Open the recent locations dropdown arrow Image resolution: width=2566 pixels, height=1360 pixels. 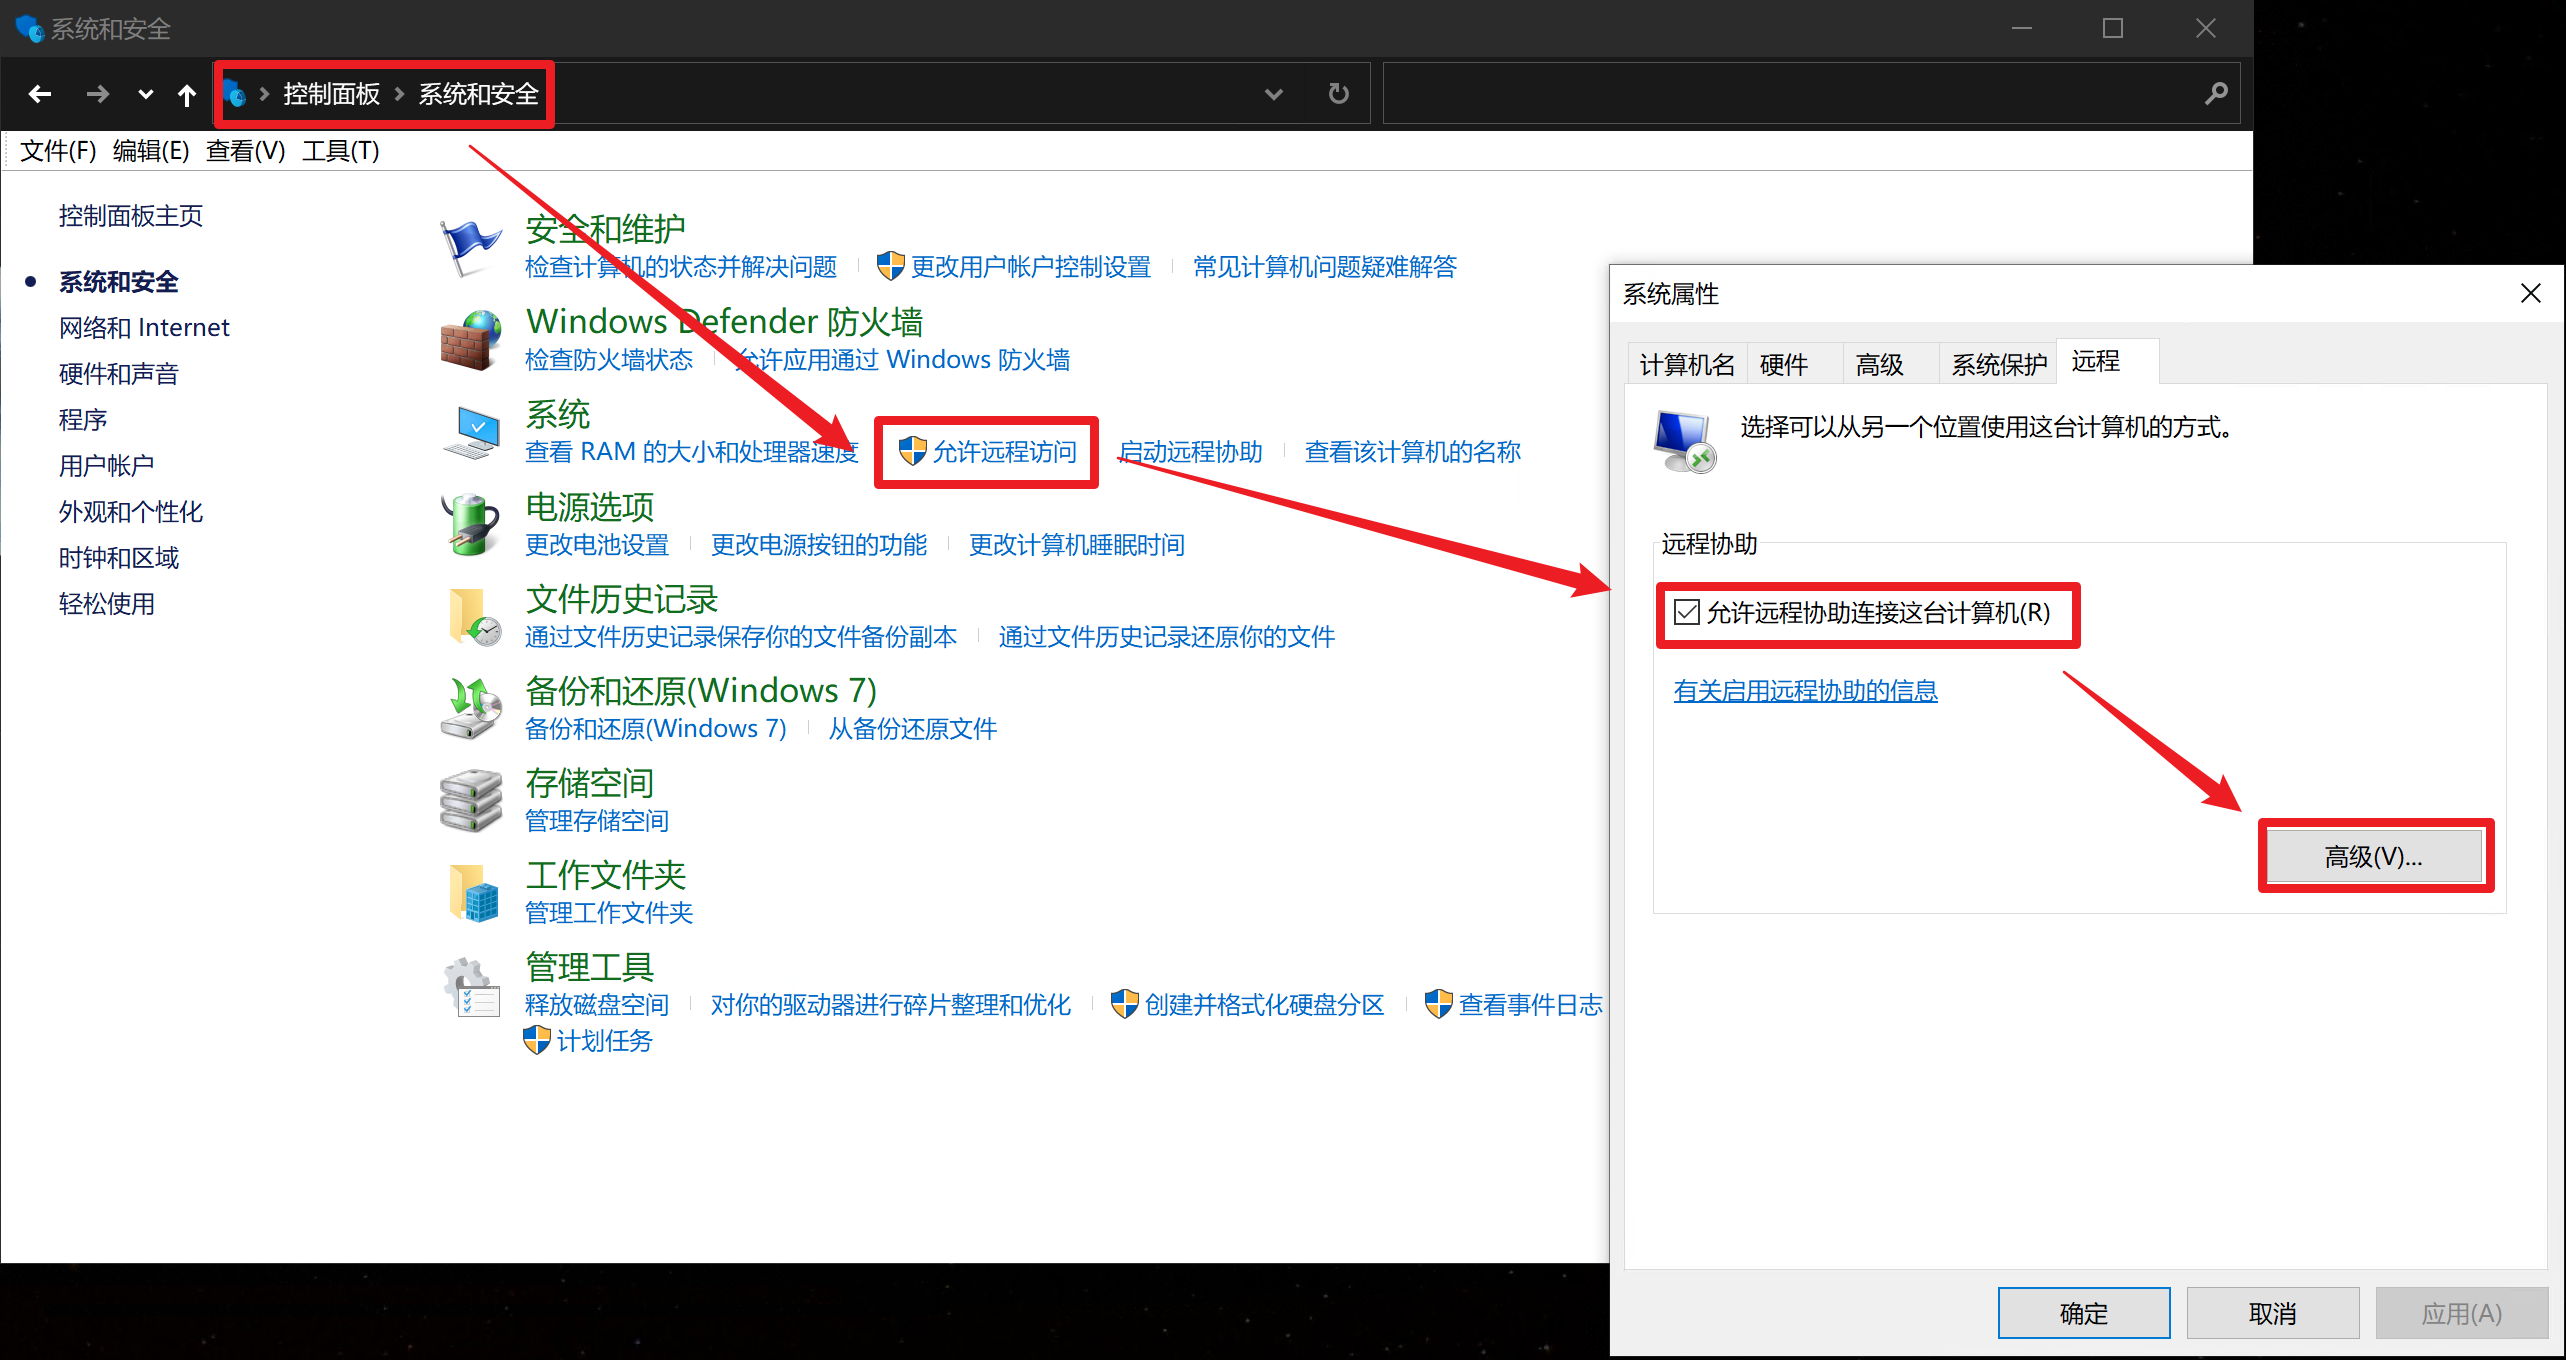pos(146,95)
